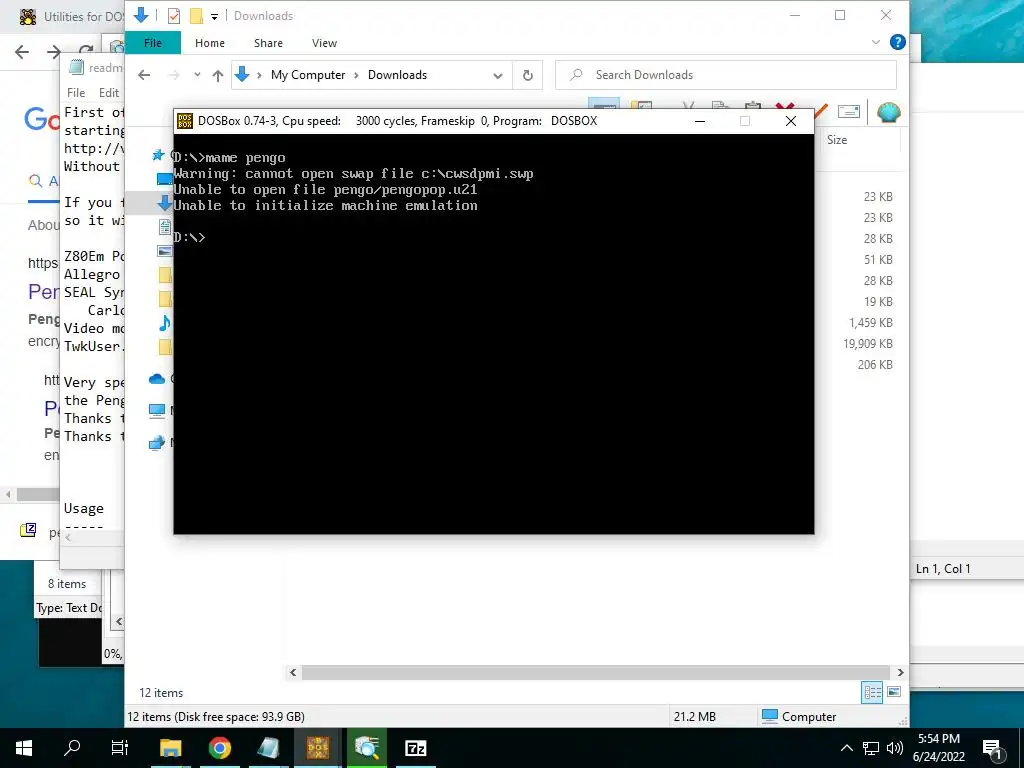Image resolution: width=1024 pixels, height=768 pixels.
Task: Open Explorer Help icon
Action: [x=897, y=42]
